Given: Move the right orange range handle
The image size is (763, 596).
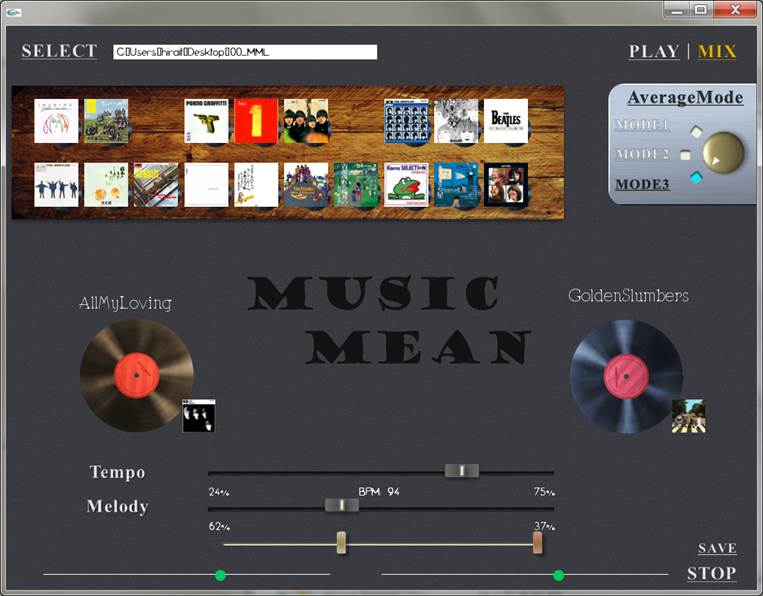Looking at the screenshot, I should coord(537,542).
